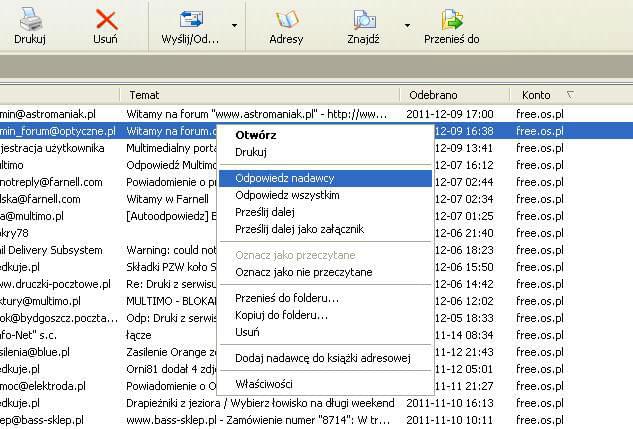Click Dodaj nadawcę do książki adresowej

(321, 357)
